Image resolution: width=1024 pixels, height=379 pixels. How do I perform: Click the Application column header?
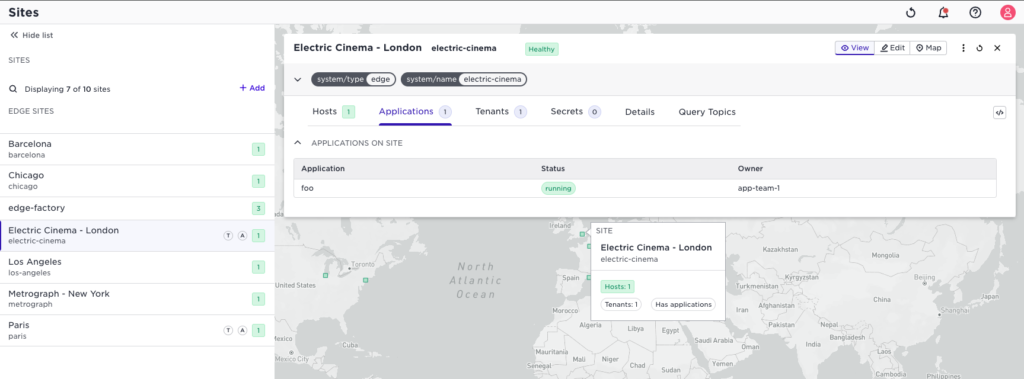coord(323,169)
